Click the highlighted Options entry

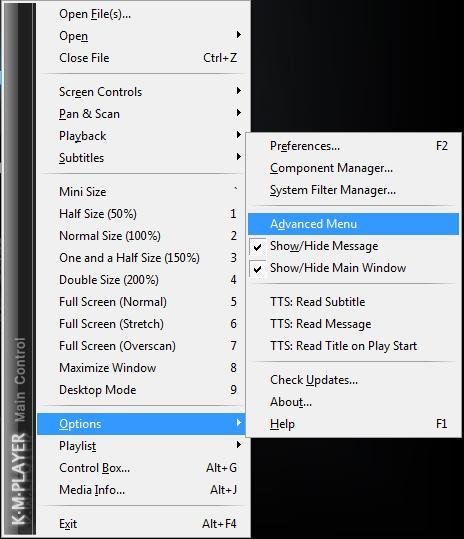[142, 424]
